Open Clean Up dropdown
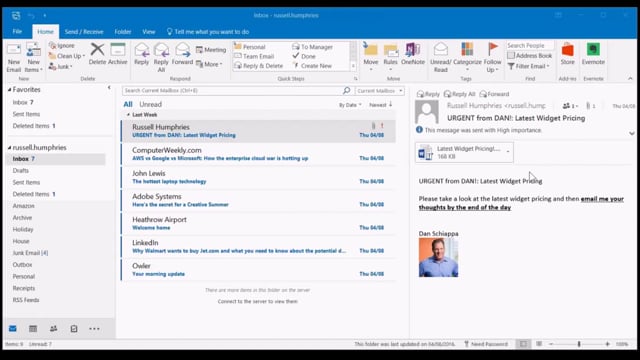Screen dimensions: 640x360 [67, 56]
